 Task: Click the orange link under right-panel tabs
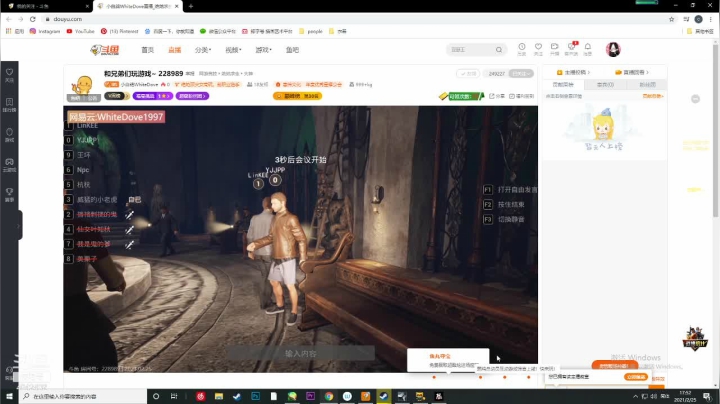(x=652, y=96)
